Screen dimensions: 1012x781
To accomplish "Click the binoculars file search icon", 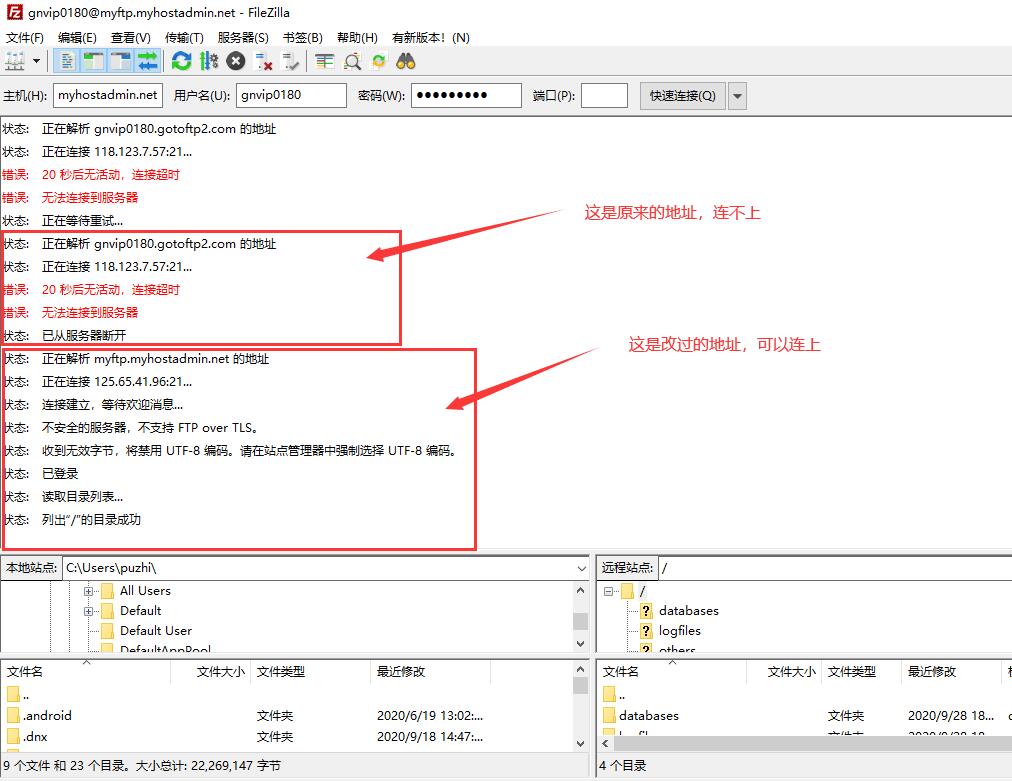I will (405, 61).
